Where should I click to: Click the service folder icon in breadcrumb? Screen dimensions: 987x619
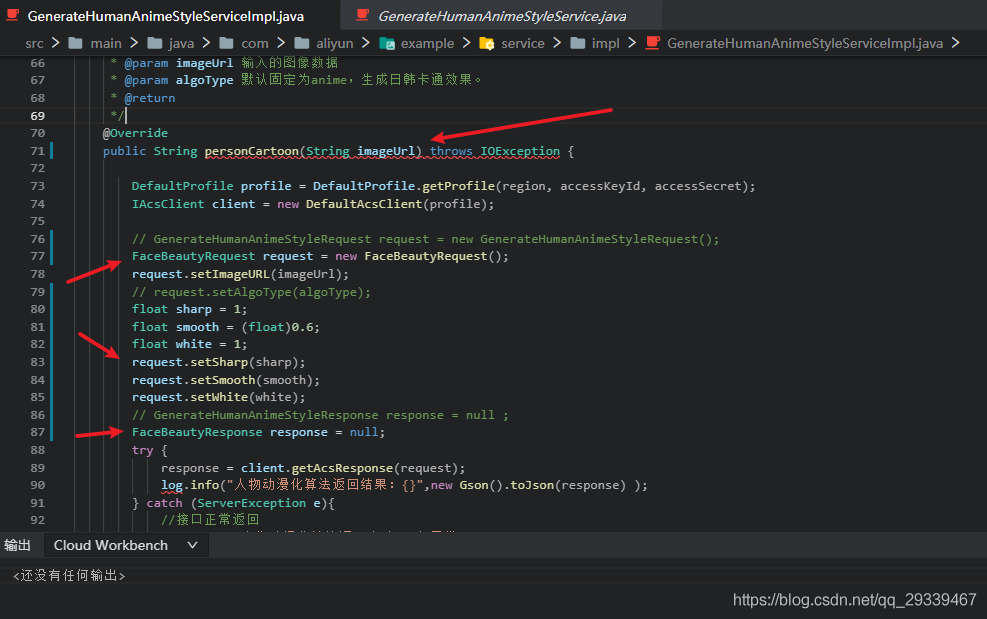click(487, 43)
